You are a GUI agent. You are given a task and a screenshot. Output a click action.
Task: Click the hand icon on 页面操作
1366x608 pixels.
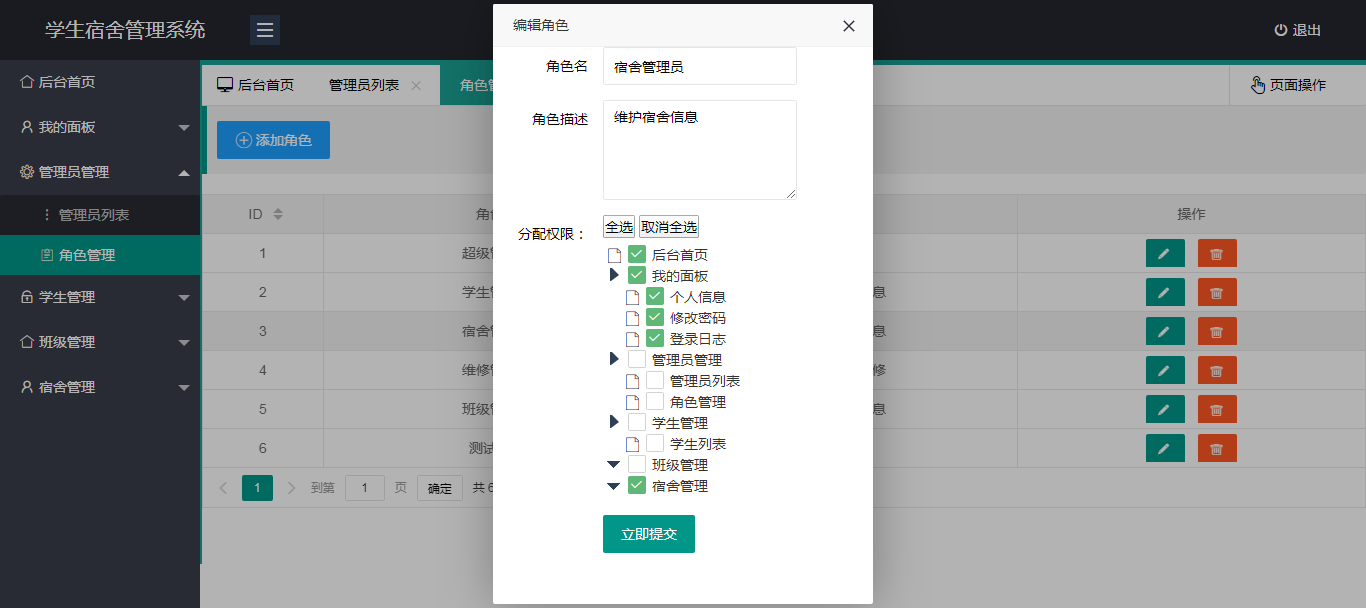(x=1258, y=85)
